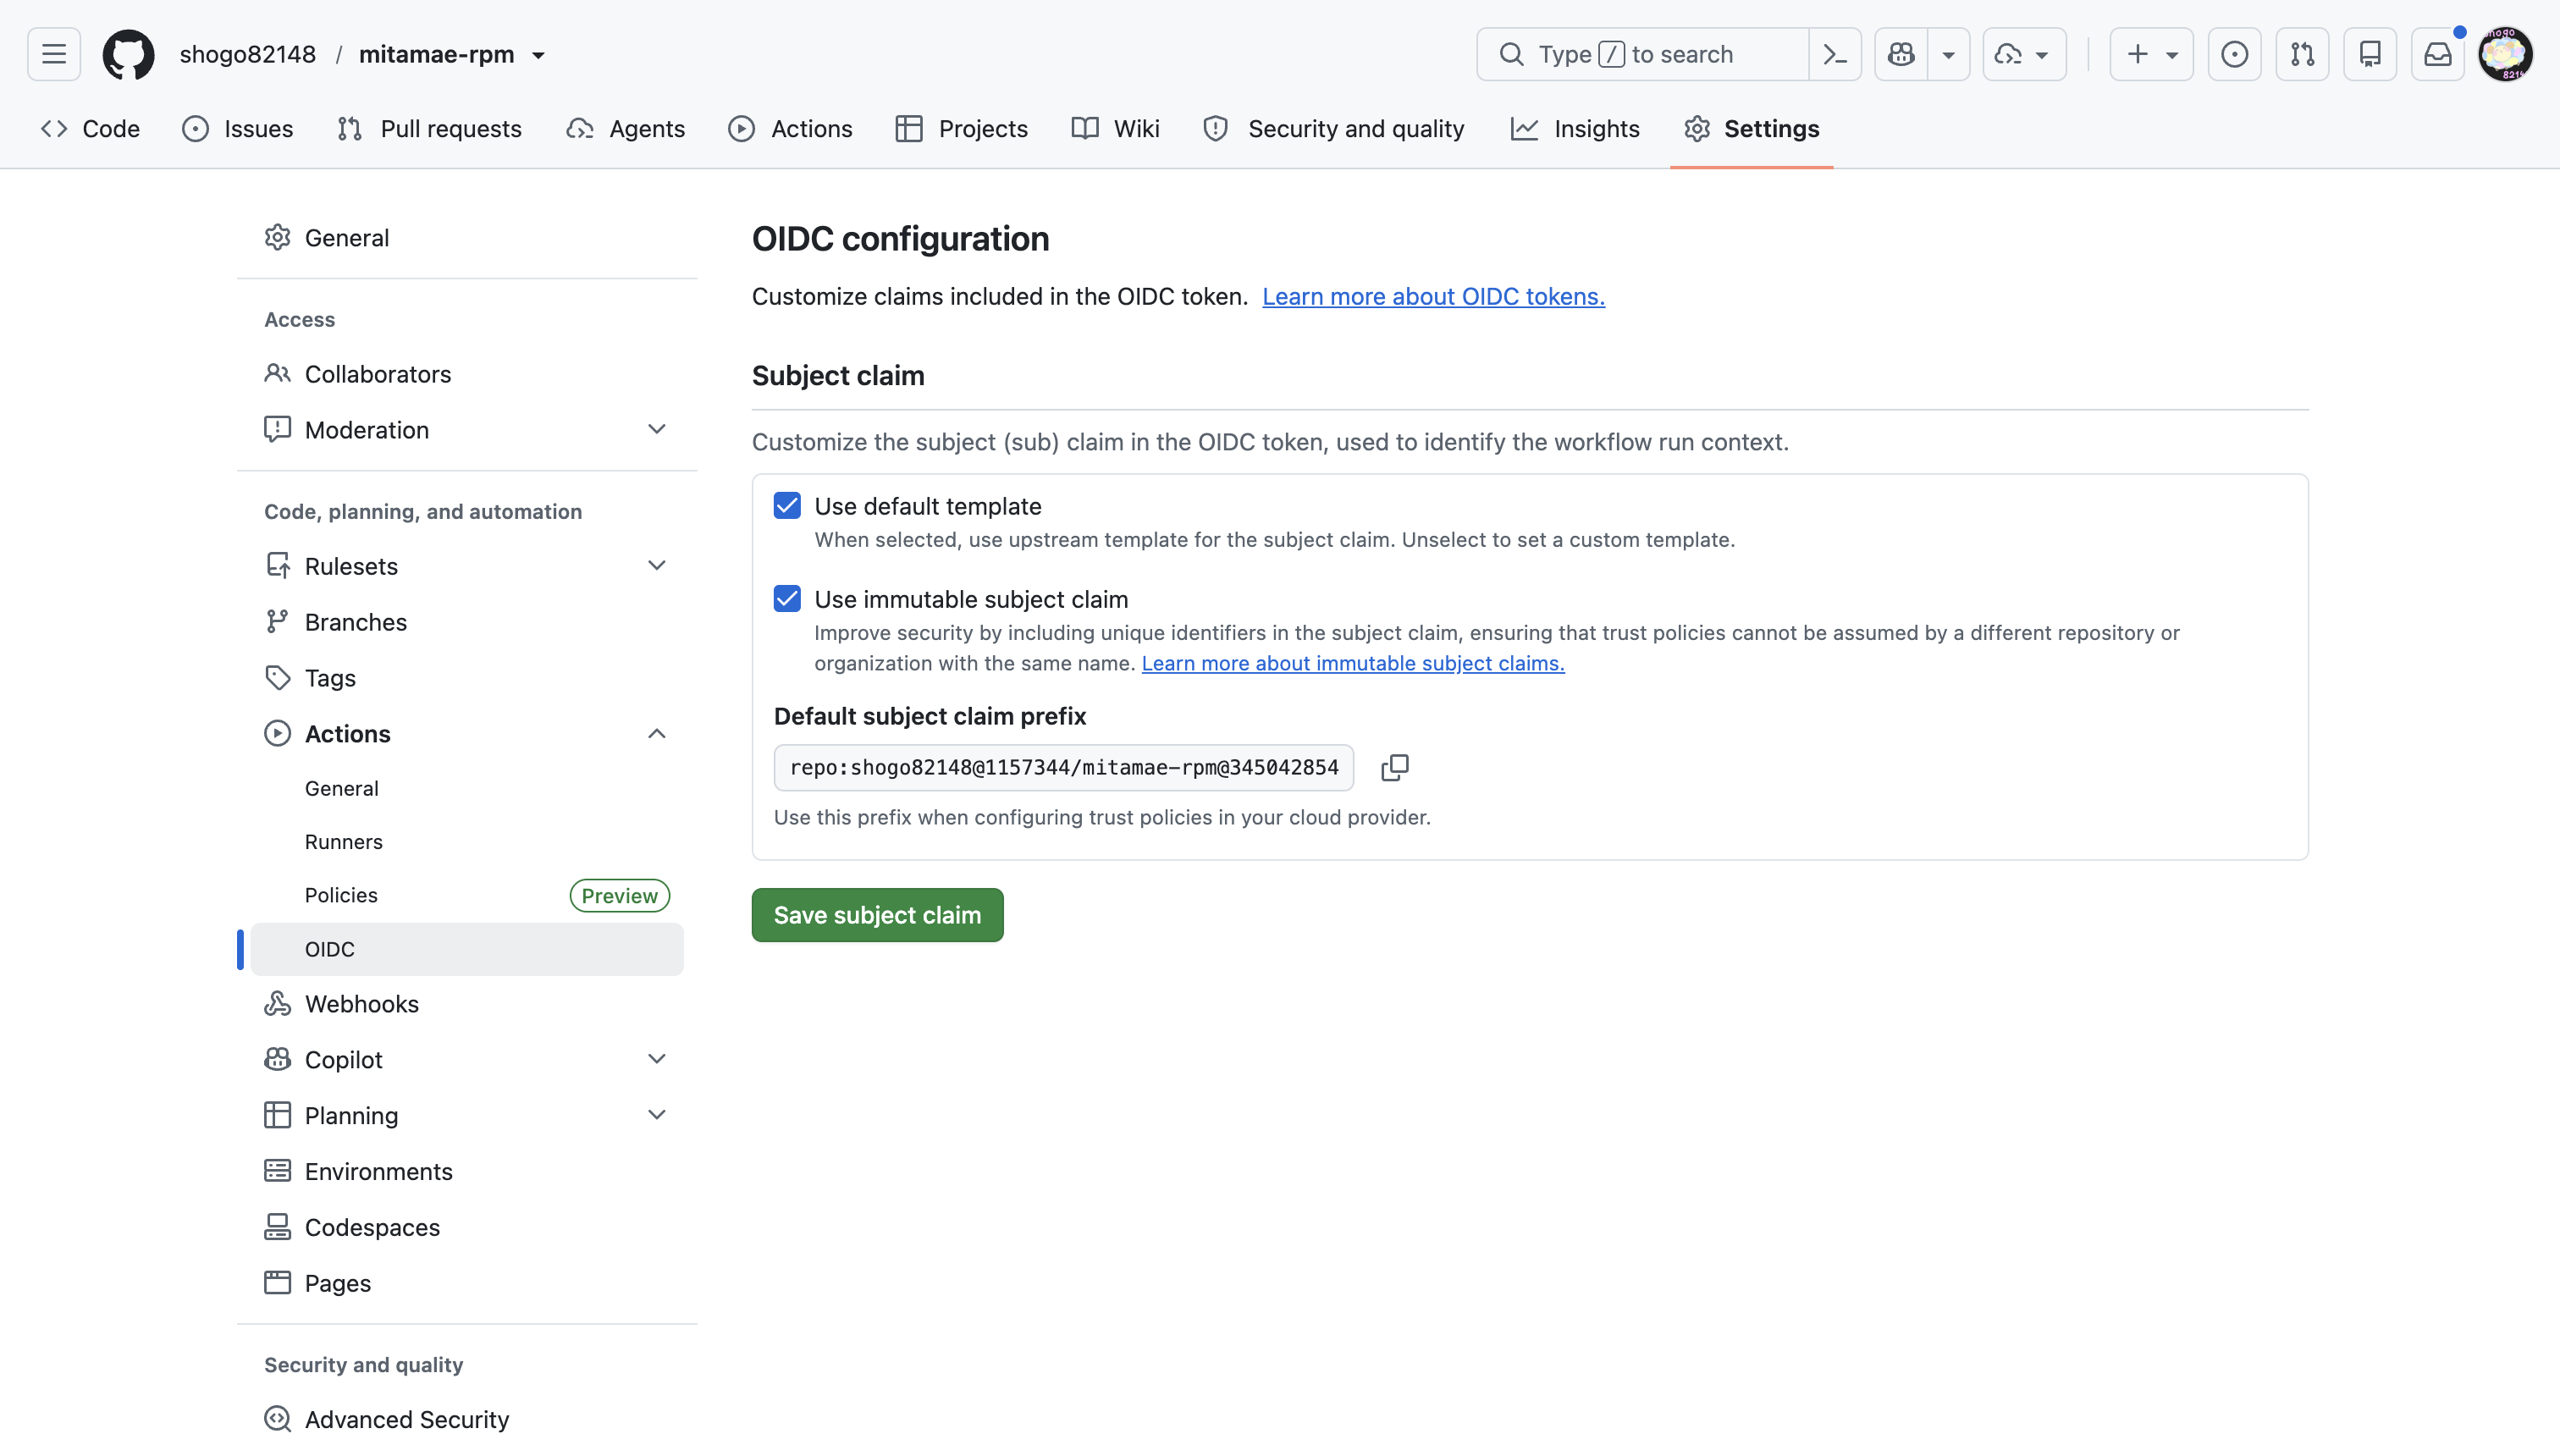Click the search magnifier icon
The height and width of the screenshot is (1456, 2560).
coord(1512,54)
